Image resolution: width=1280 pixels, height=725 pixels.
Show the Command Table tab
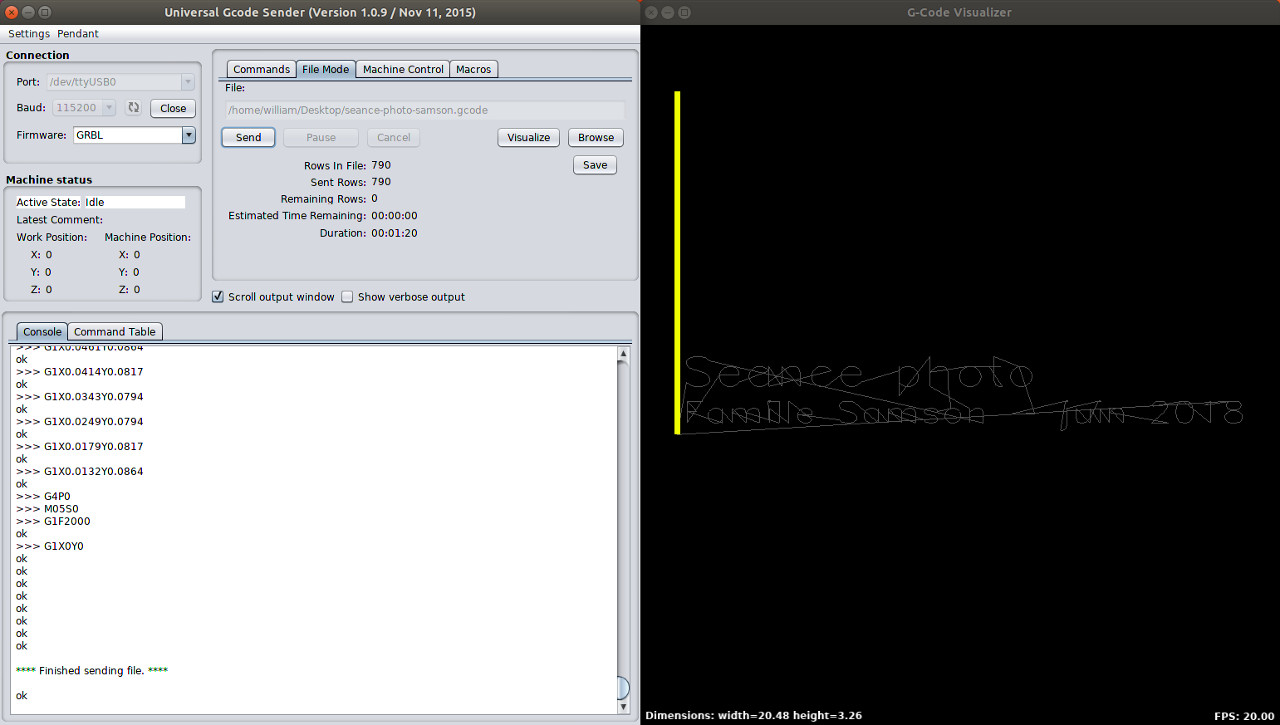pyautogui.click(x=114, y=332)
